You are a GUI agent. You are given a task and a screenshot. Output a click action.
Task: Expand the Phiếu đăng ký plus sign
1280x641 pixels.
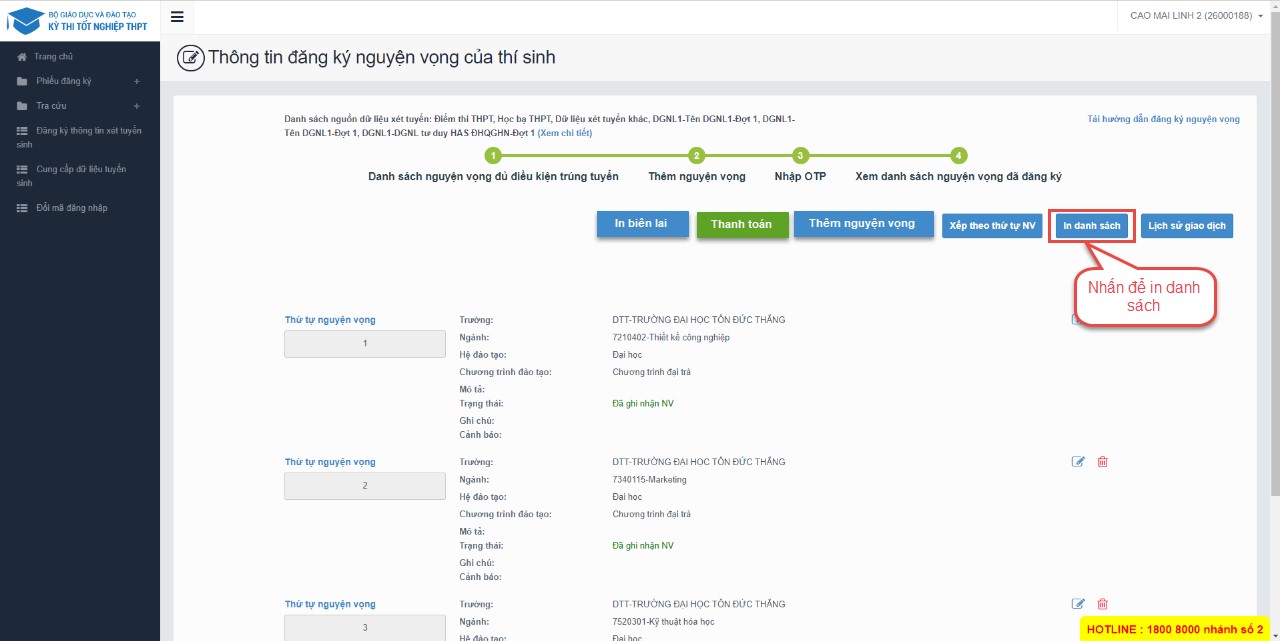pos(136,81)
